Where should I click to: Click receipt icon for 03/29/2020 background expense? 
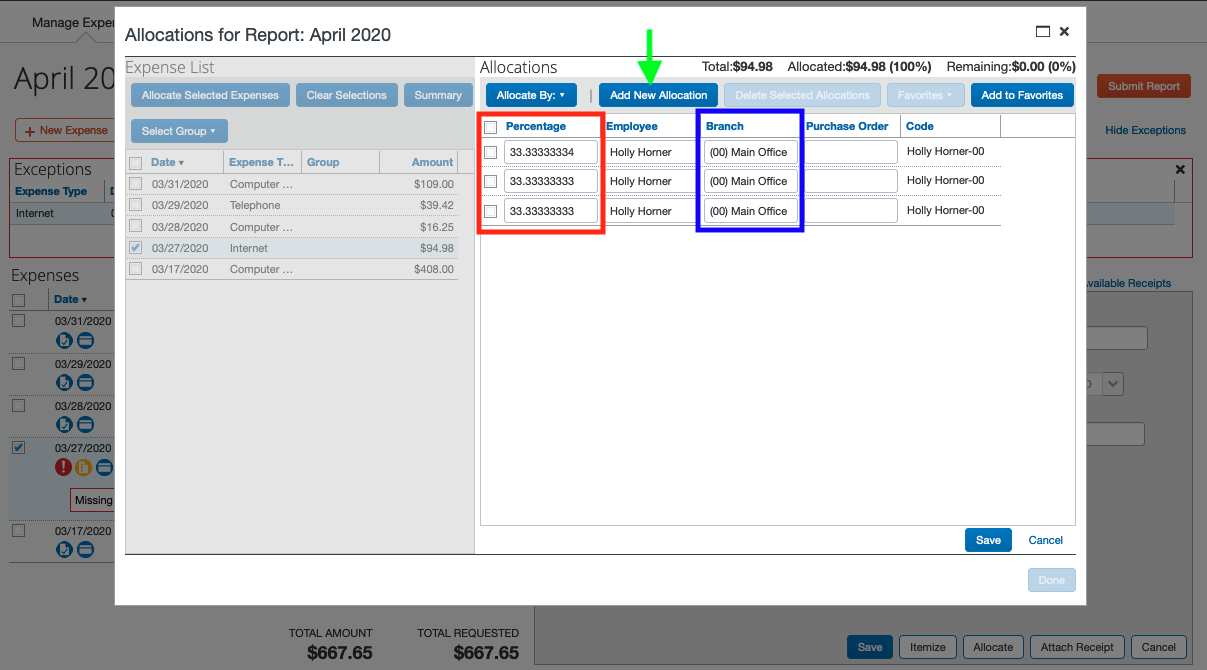63,382
